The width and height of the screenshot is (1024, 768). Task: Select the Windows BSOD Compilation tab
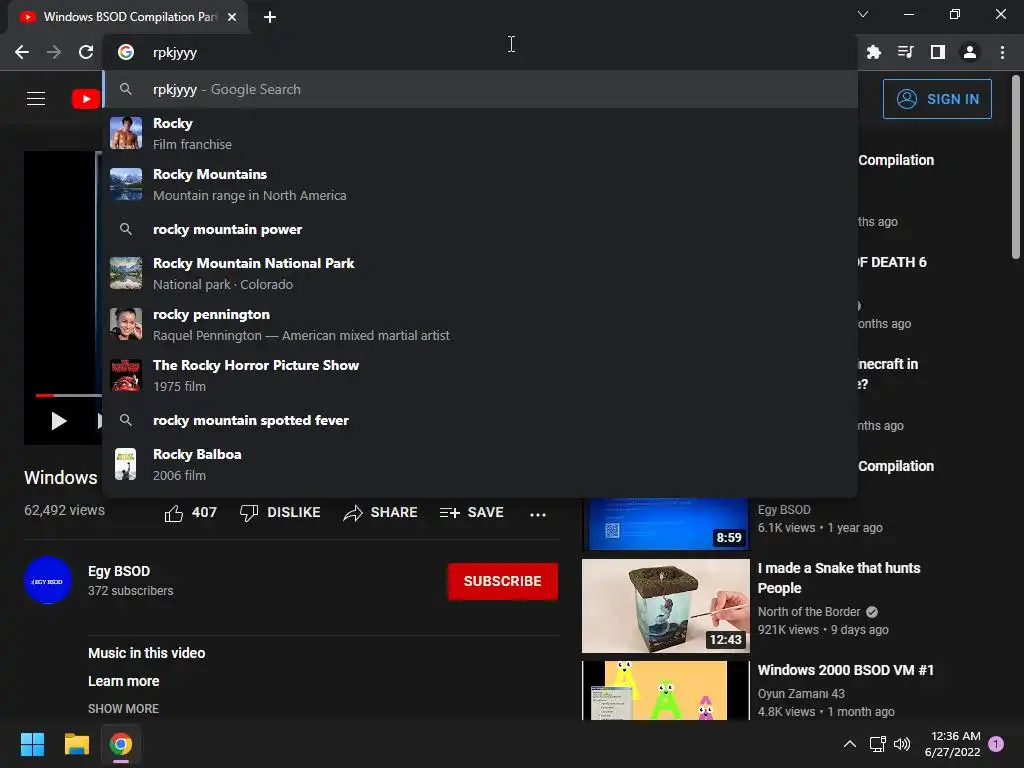(127, 17)
